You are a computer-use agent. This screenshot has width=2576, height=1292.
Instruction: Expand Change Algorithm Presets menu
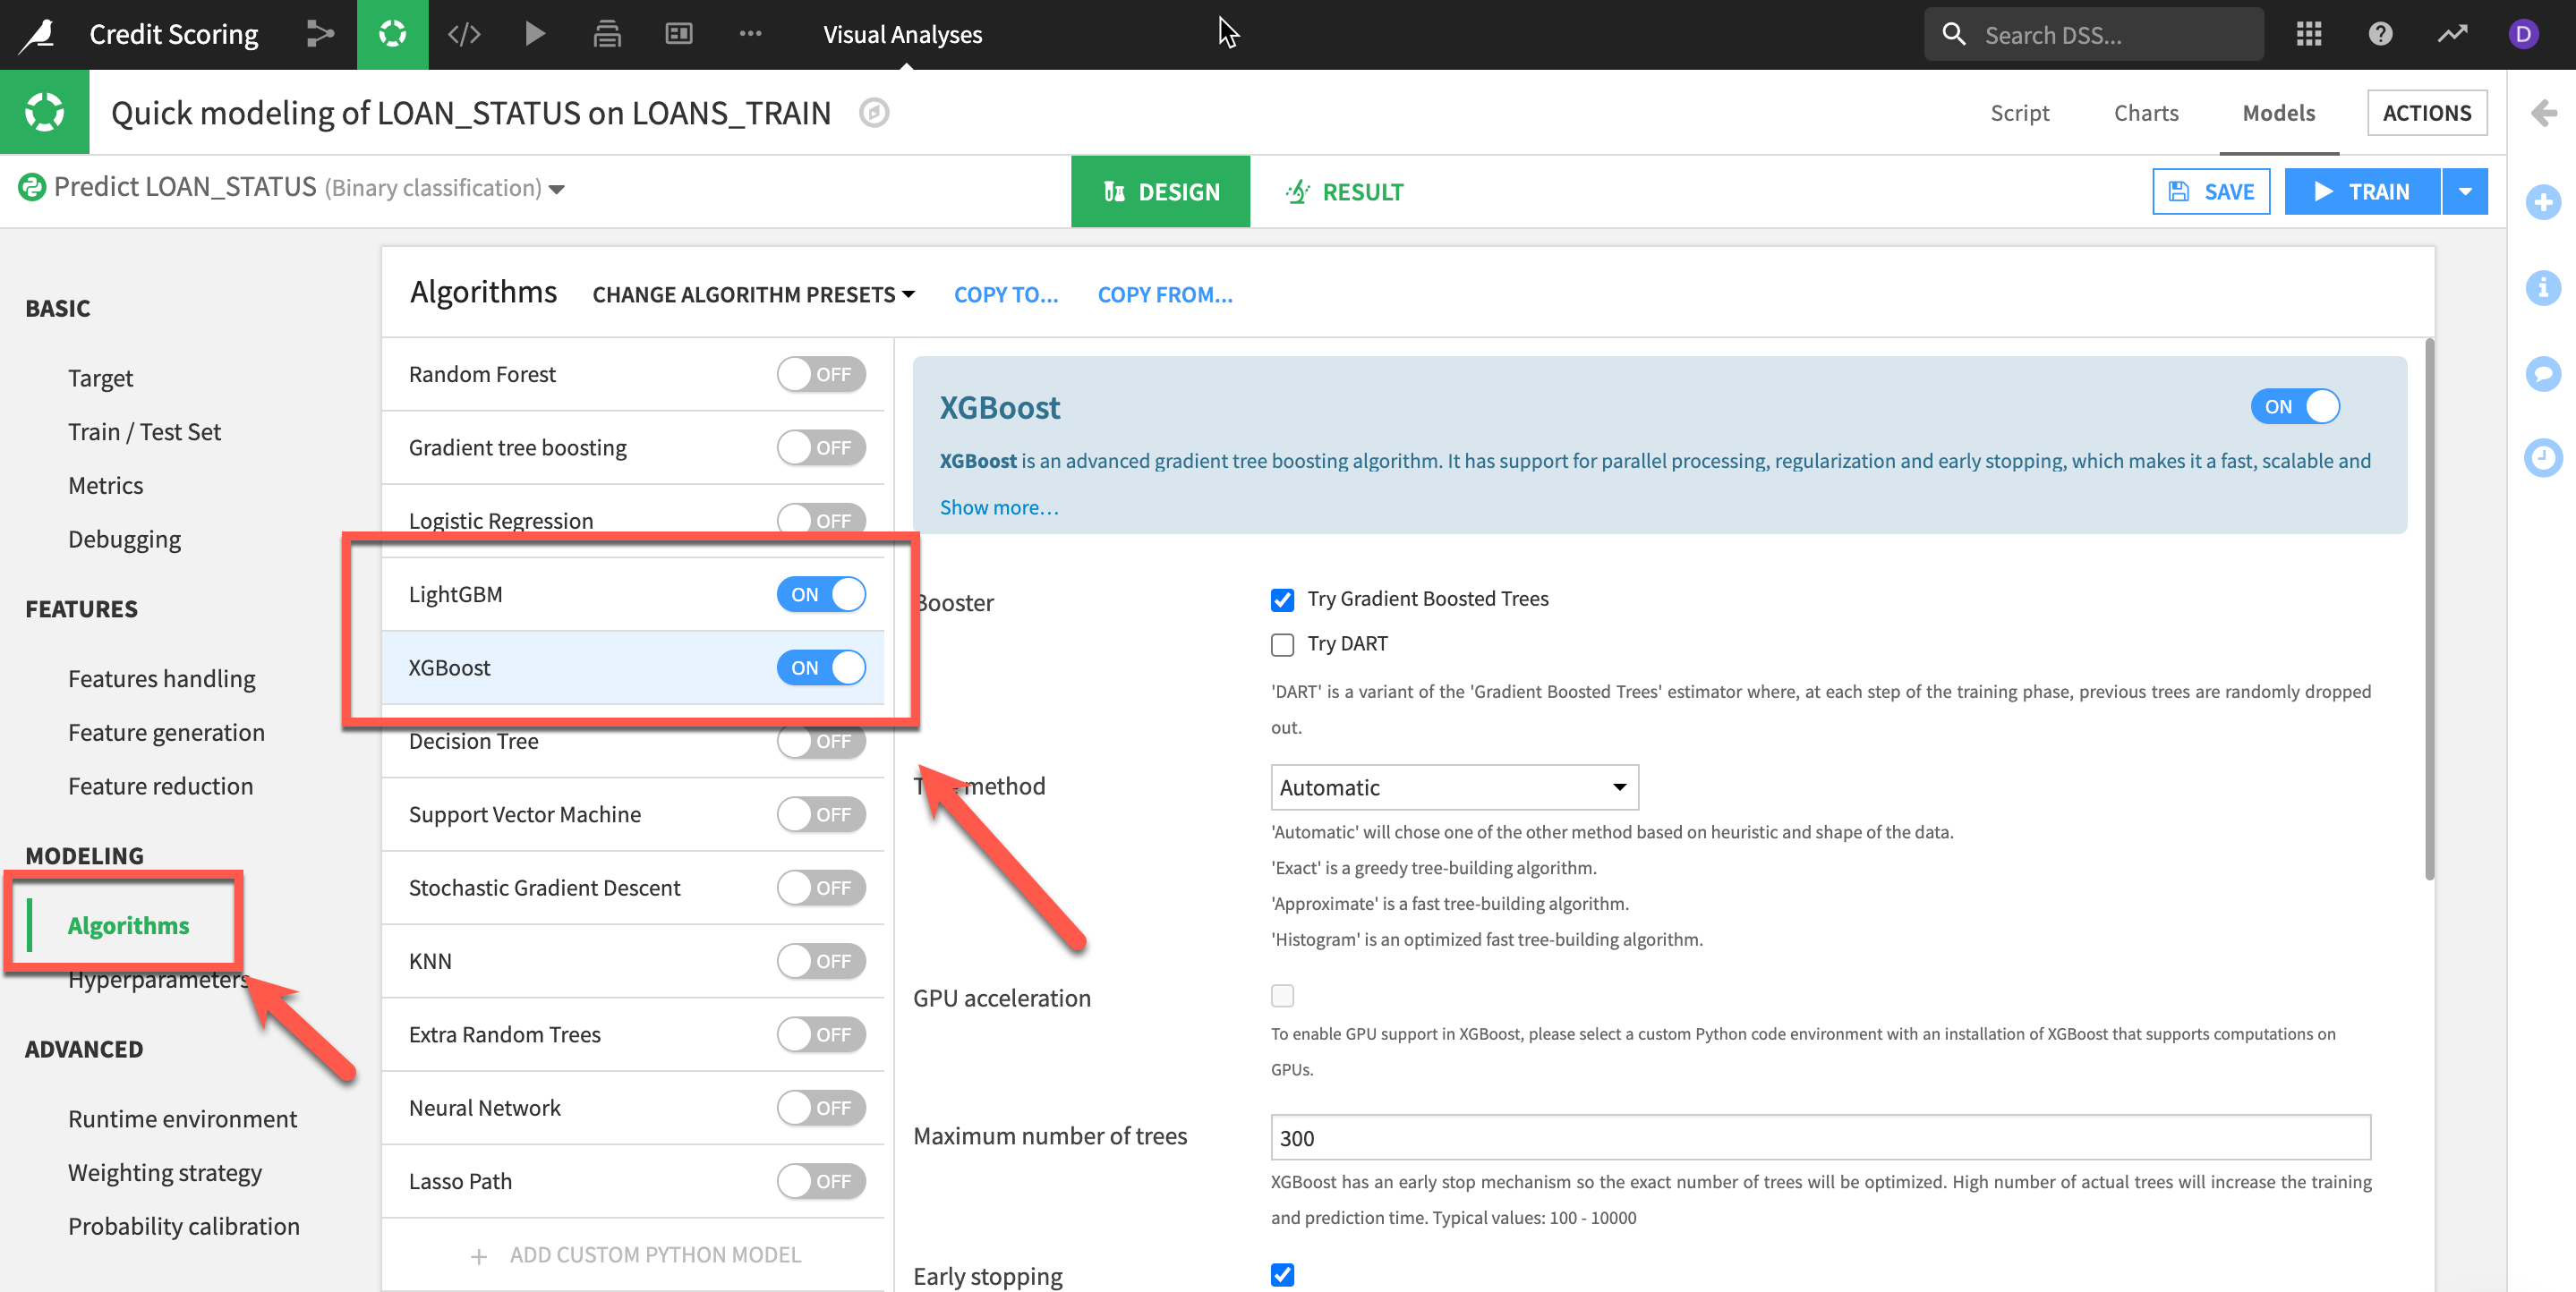pos(753,294)
